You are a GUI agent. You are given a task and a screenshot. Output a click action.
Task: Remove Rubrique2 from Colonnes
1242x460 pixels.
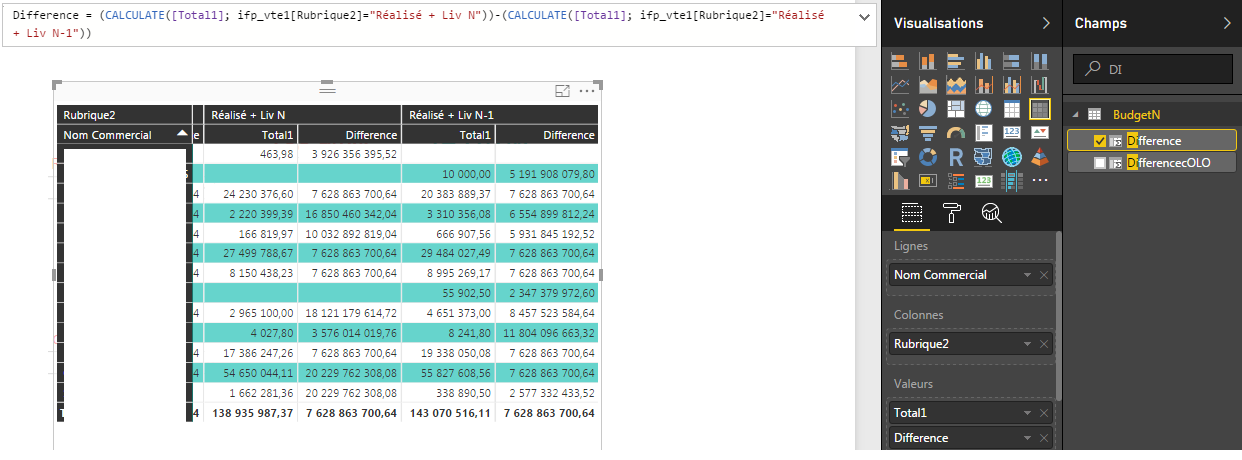point(1044,343)
